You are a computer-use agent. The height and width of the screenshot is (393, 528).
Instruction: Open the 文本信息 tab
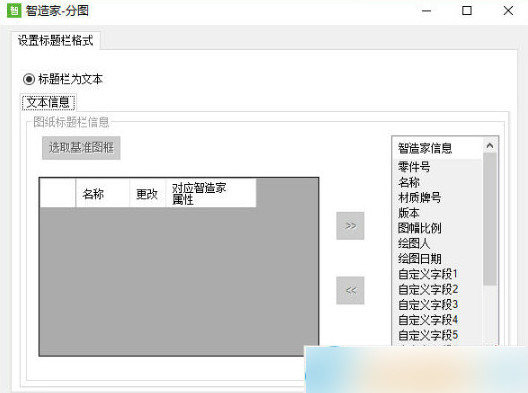[x=48, y=102]
